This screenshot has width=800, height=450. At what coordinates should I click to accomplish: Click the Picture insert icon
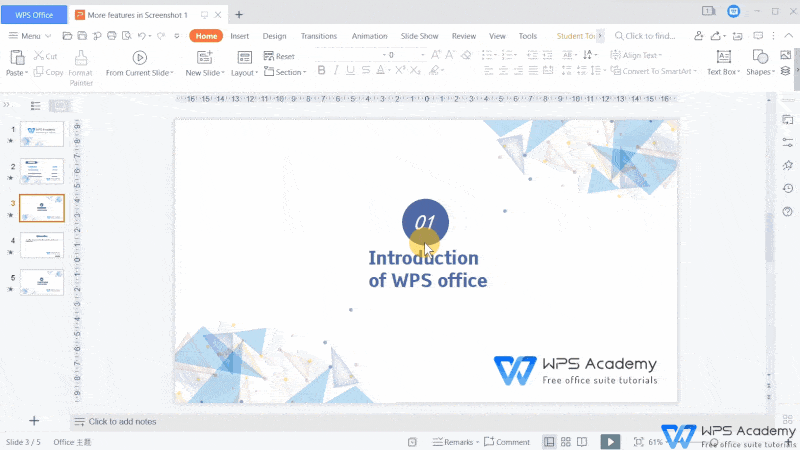click(786, 55)
